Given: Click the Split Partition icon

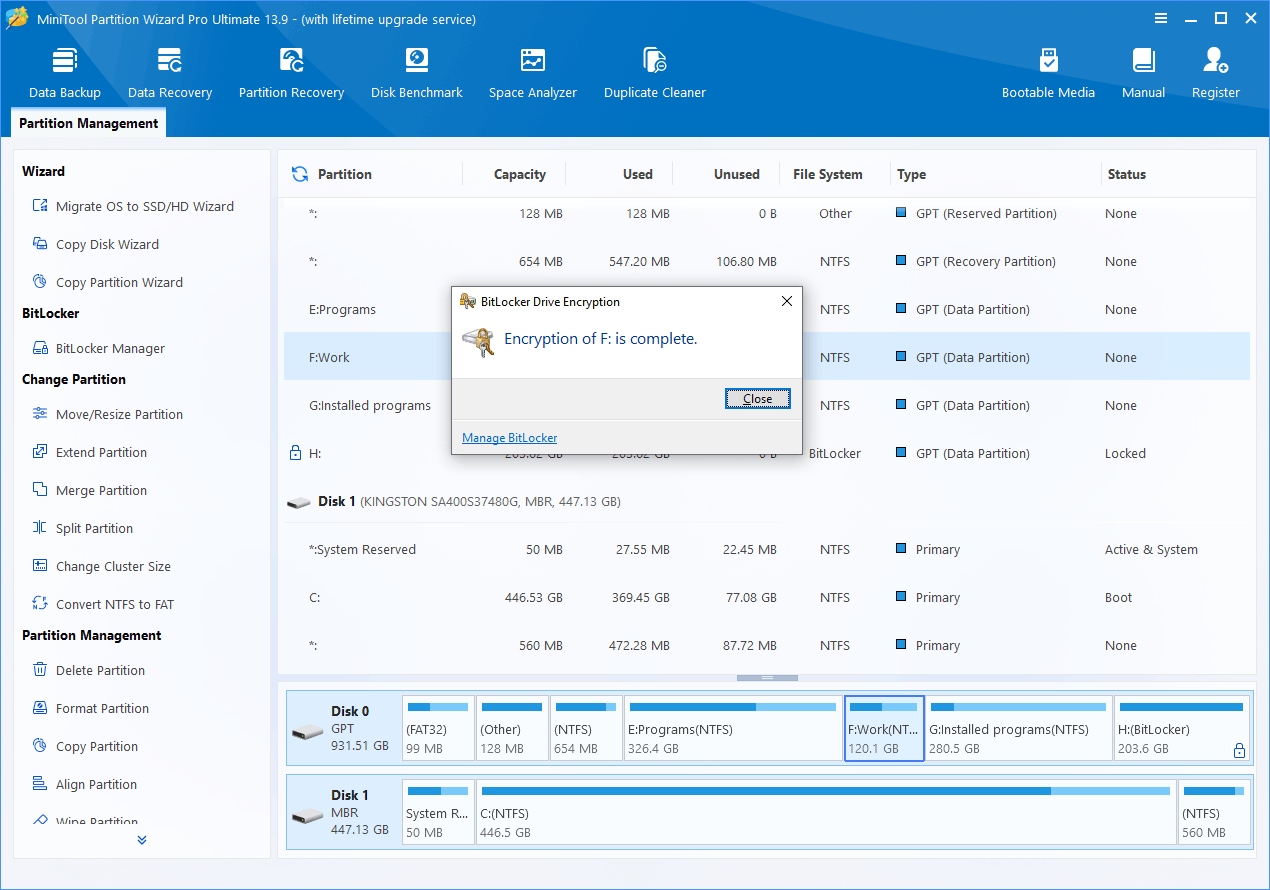Looking at the screenshot, I should click(40, 528).
